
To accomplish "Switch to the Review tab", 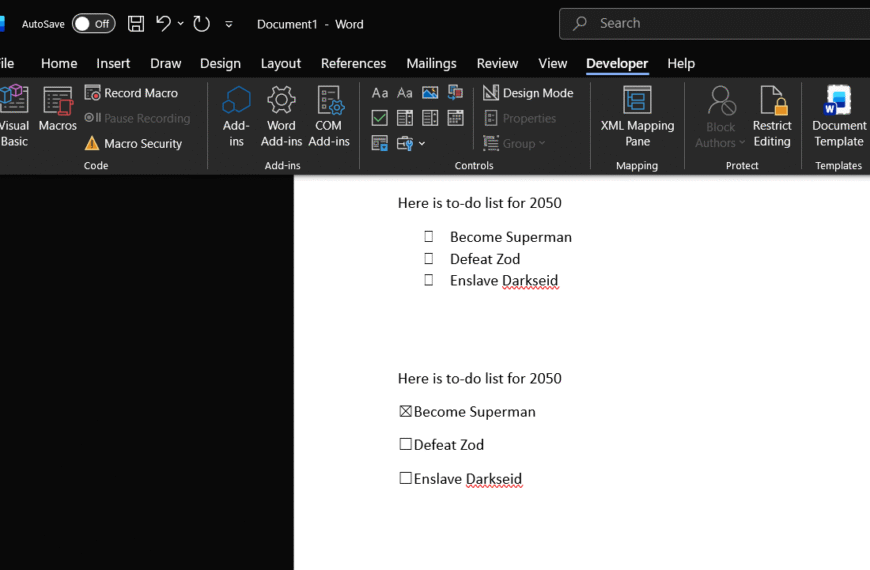I will pos(497,63).
